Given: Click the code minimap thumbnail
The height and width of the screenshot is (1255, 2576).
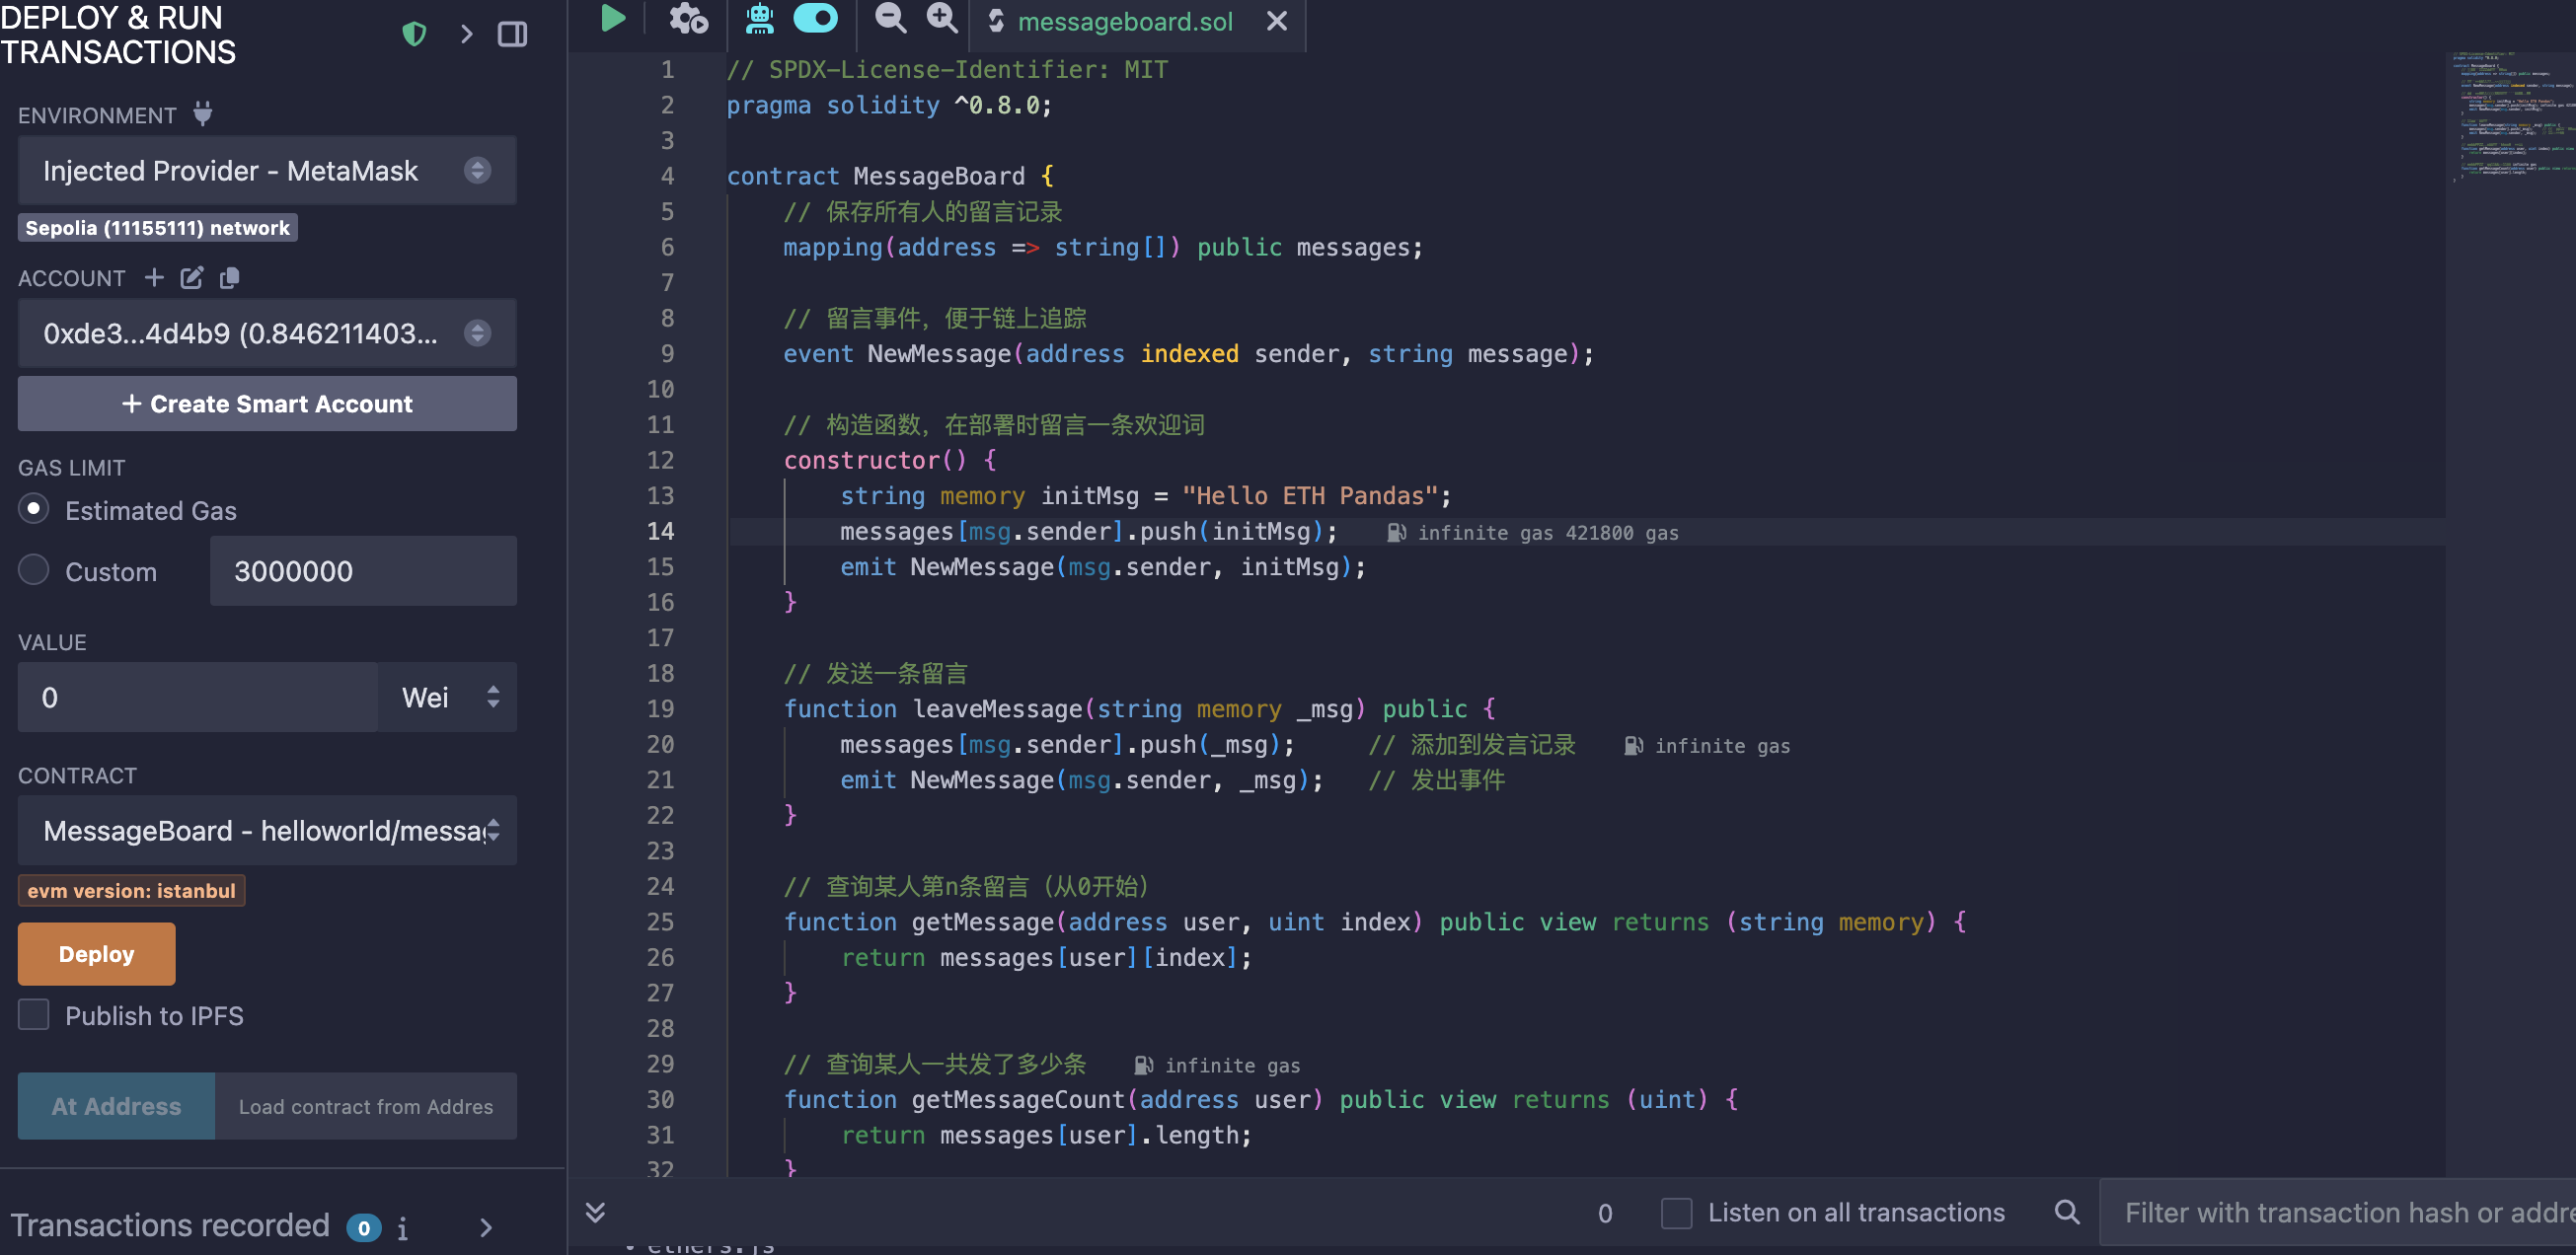Looking at the screenshot, I should pos(2511,116).
